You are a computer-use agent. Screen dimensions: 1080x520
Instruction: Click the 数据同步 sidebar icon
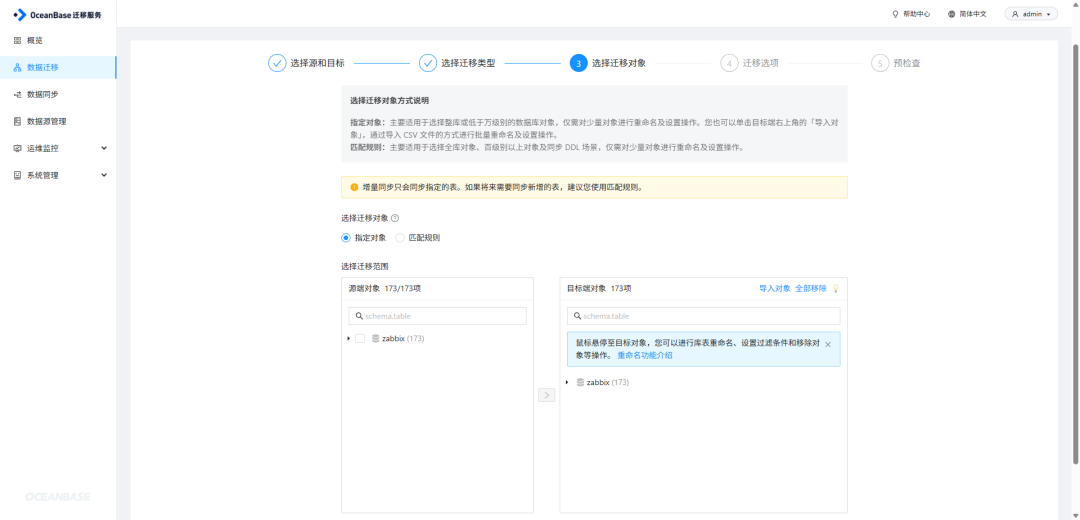pyautogui.click(x=18, y=94)
